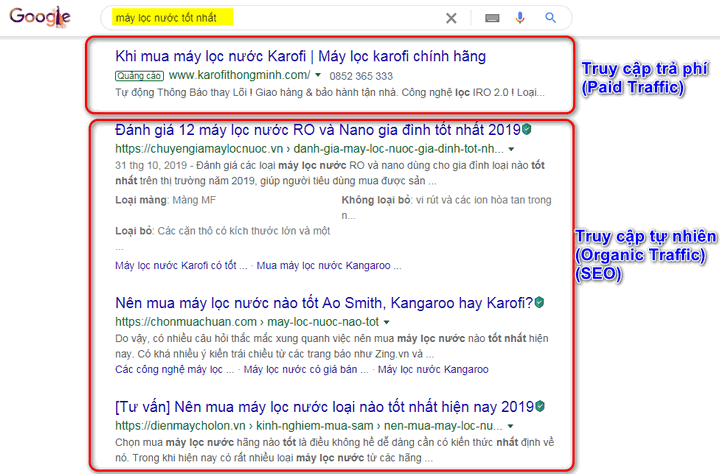Start voice search with microphone icon
This screenshot has height=474, width=720.
[x=520, y=18]
